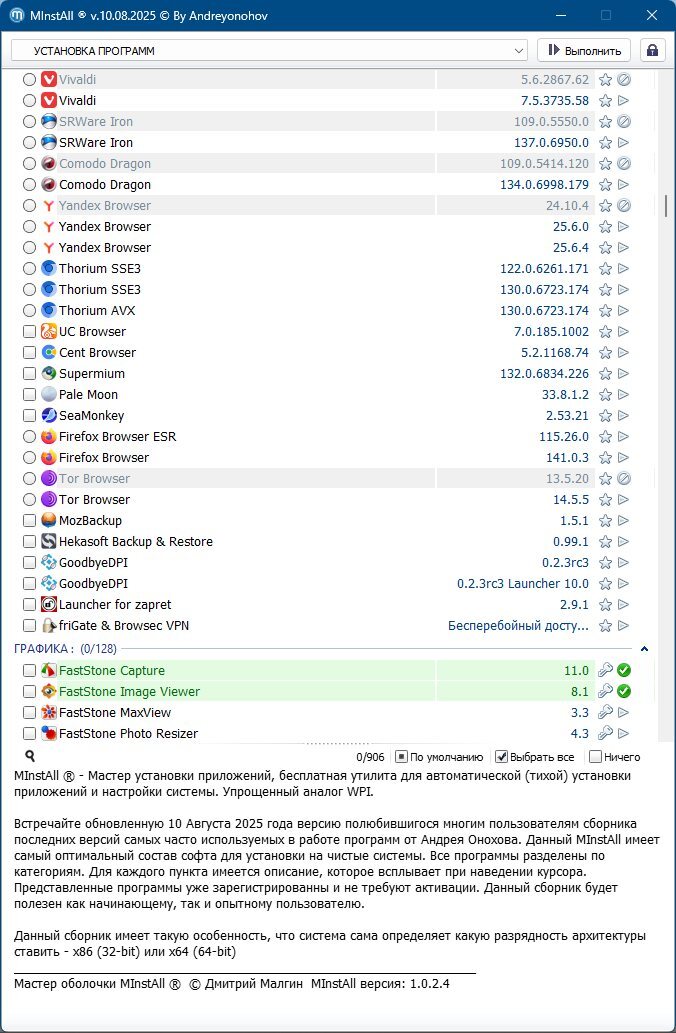Click the 'Выполнить' button

pyautogui.click(x=584, y=51)
